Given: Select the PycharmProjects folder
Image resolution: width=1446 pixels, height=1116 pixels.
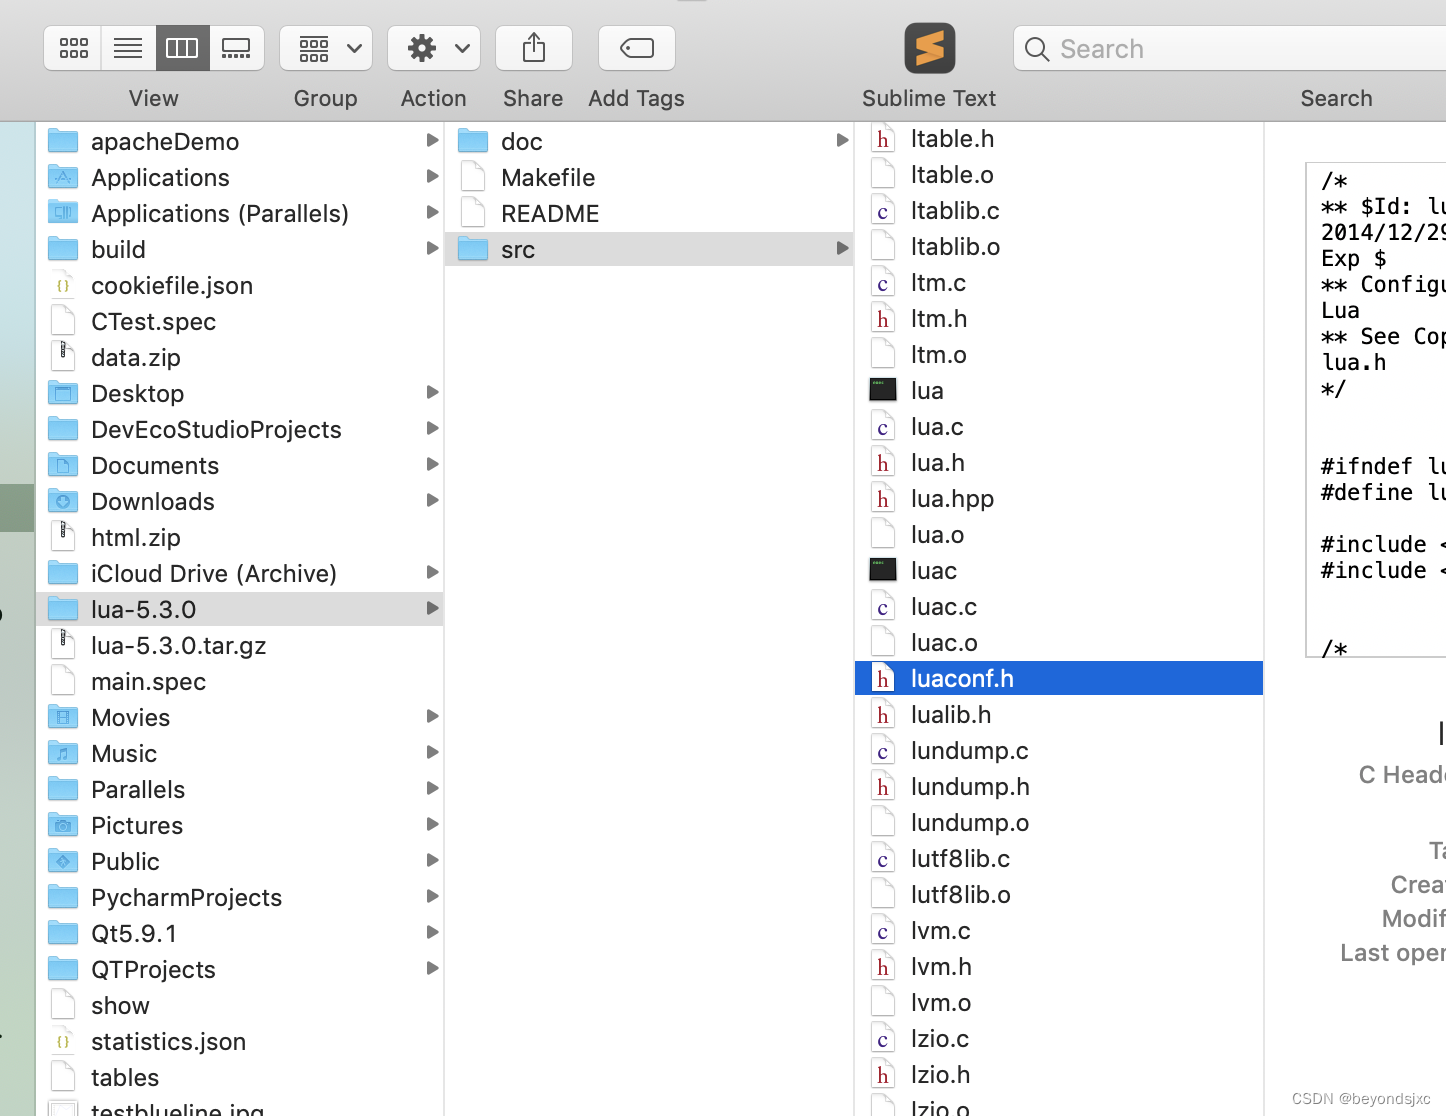Looking at the screenshot, I should click(240, 897).
